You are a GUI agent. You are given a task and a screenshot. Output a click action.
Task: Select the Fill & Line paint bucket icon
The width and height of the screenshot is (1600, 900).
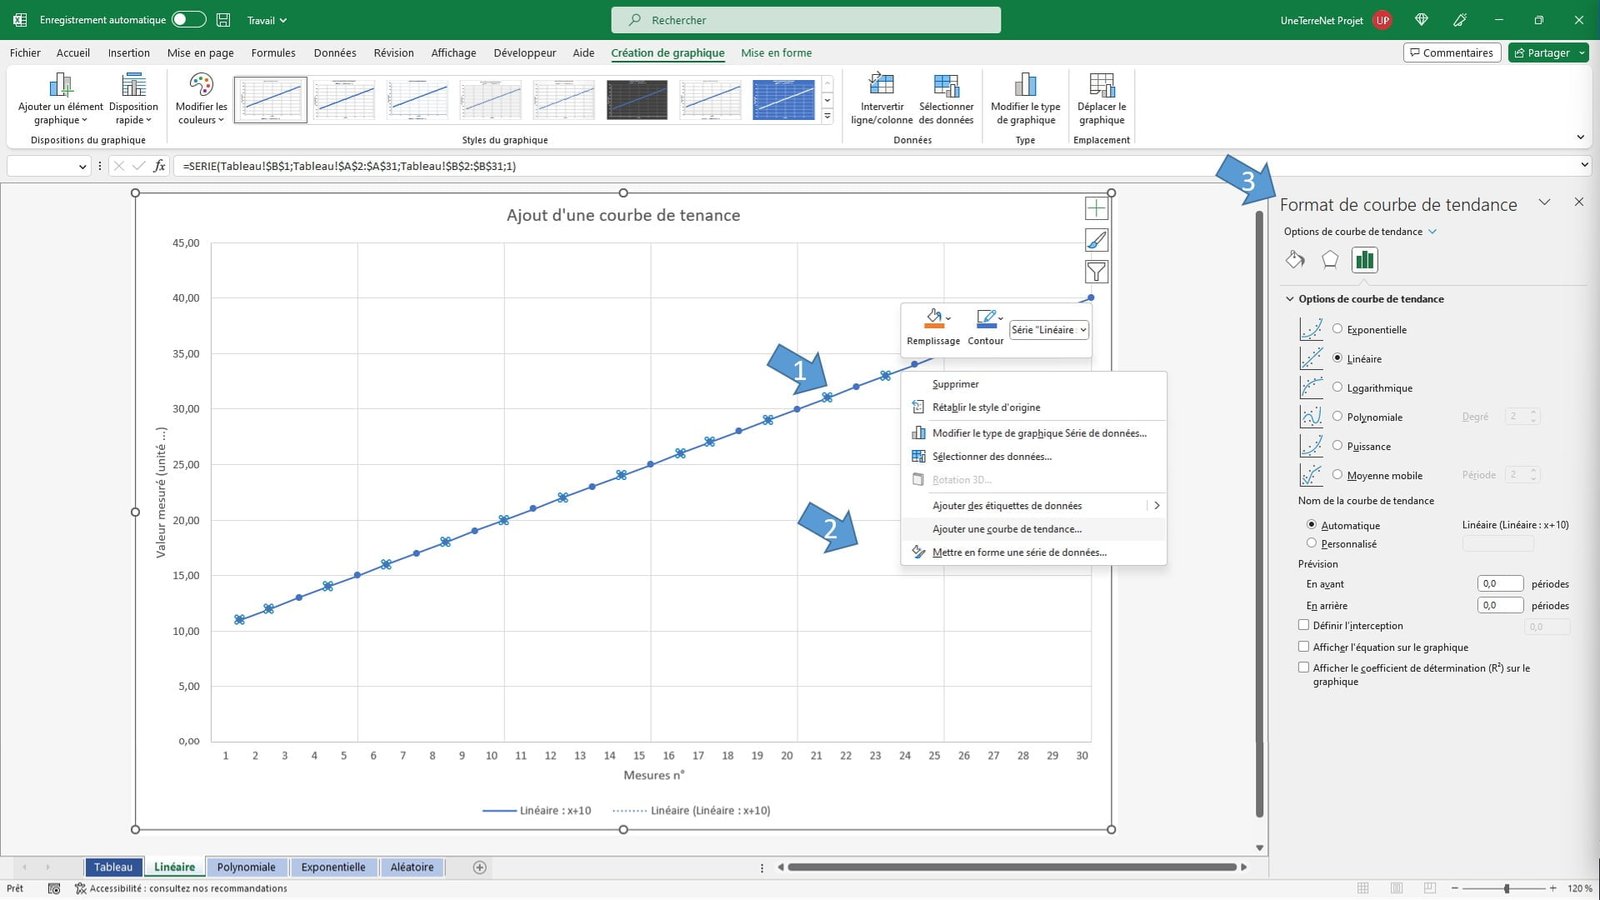[1295, 259]
